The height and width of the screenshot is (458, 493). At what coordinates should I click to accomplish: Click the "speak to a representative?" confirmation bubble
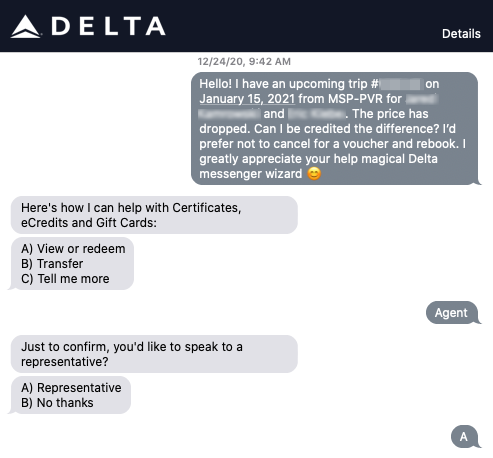pos(154,354)
